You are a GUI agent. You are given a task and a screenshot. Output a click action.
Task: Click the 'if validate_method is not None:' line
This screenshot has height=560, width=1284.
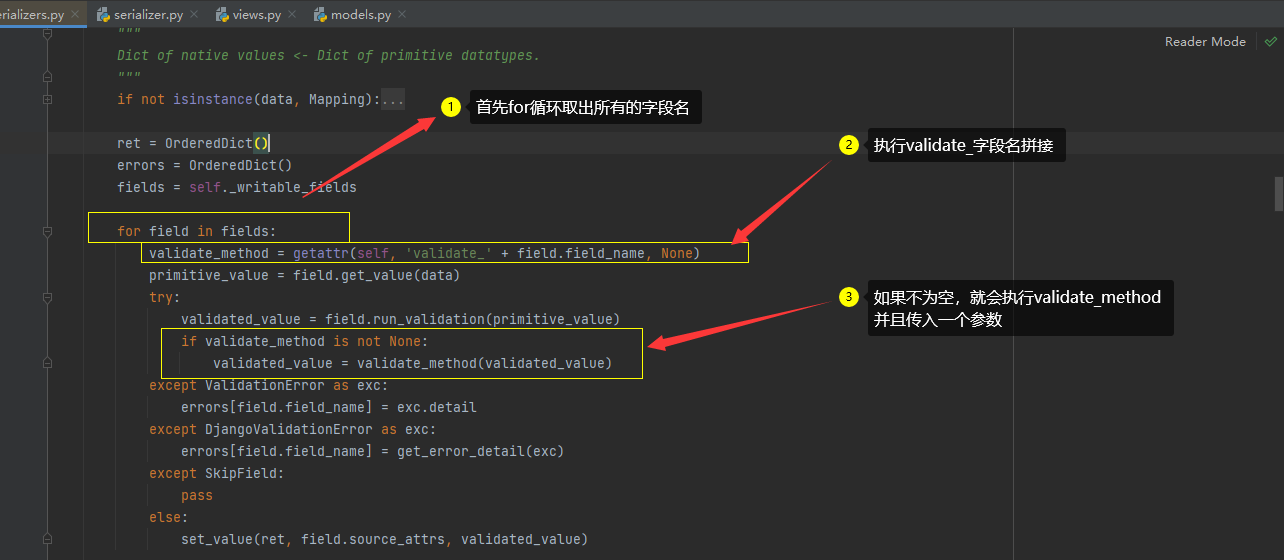(306, 341)
